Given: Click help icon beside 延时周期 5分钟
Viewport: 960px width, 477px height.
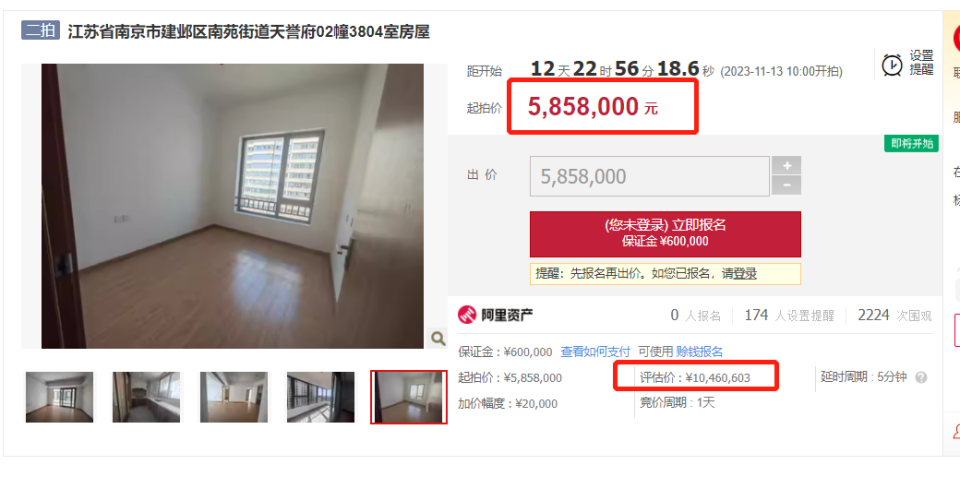Looking at the screenshot, I should click(921, 377).
